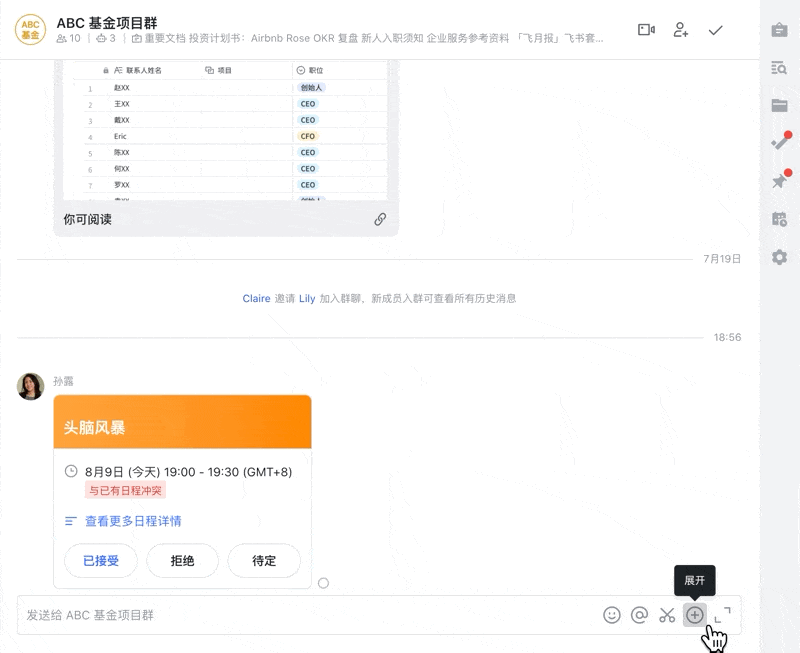Open the pinned messages sidebar icon
Viewport: 800px width, 653px height.
779,181
